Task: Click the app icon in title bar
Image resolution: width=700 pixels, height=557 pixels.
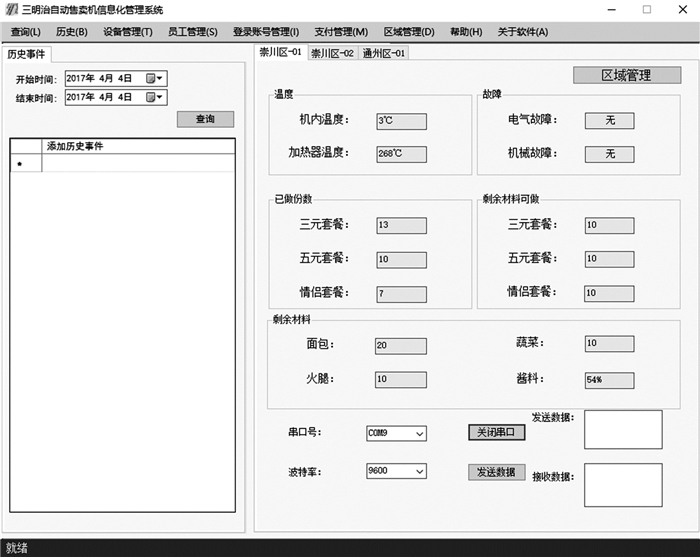Action: pos(11,9)
